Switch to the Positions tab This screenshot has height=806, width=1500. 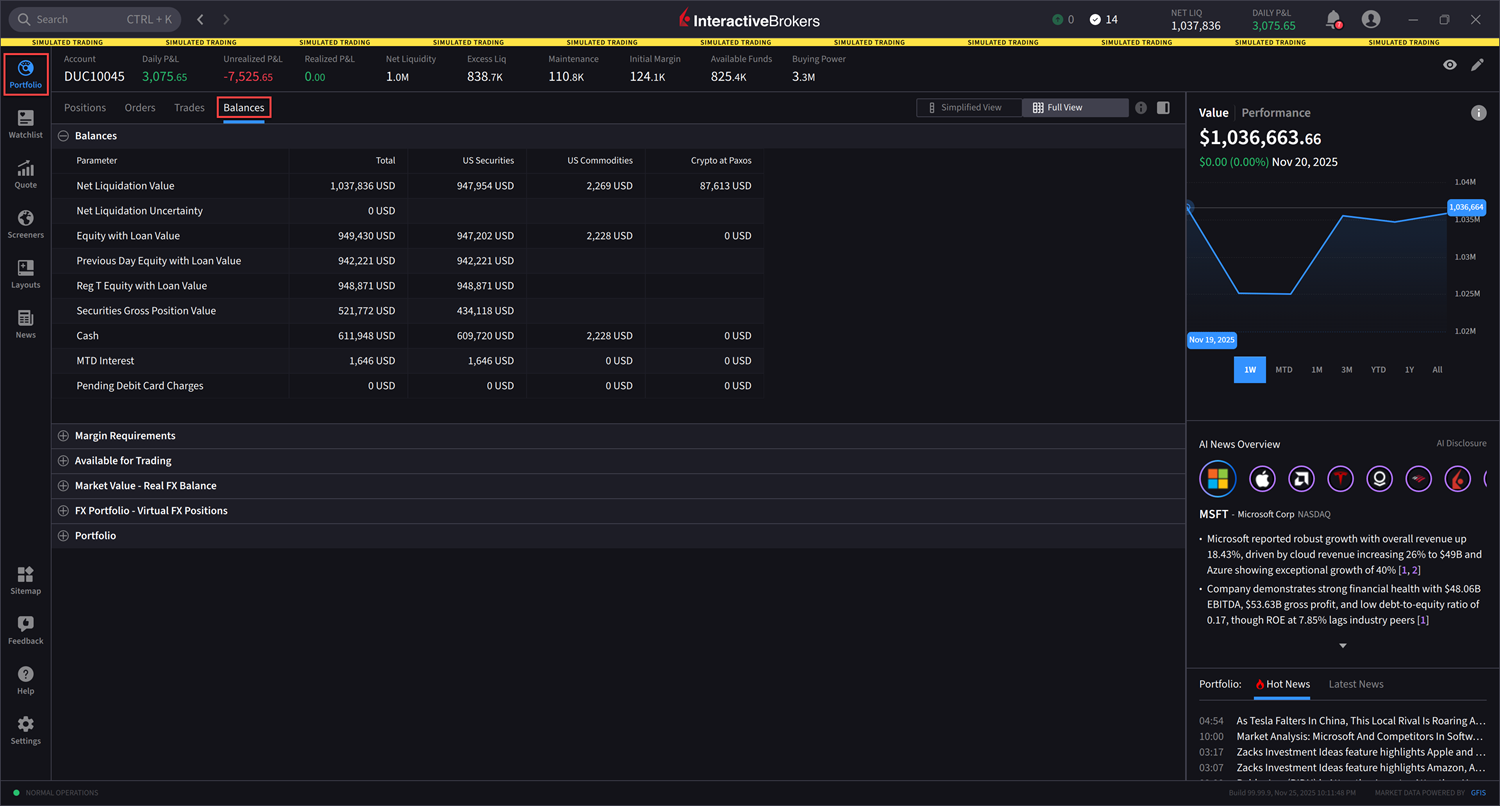point(85,108)
